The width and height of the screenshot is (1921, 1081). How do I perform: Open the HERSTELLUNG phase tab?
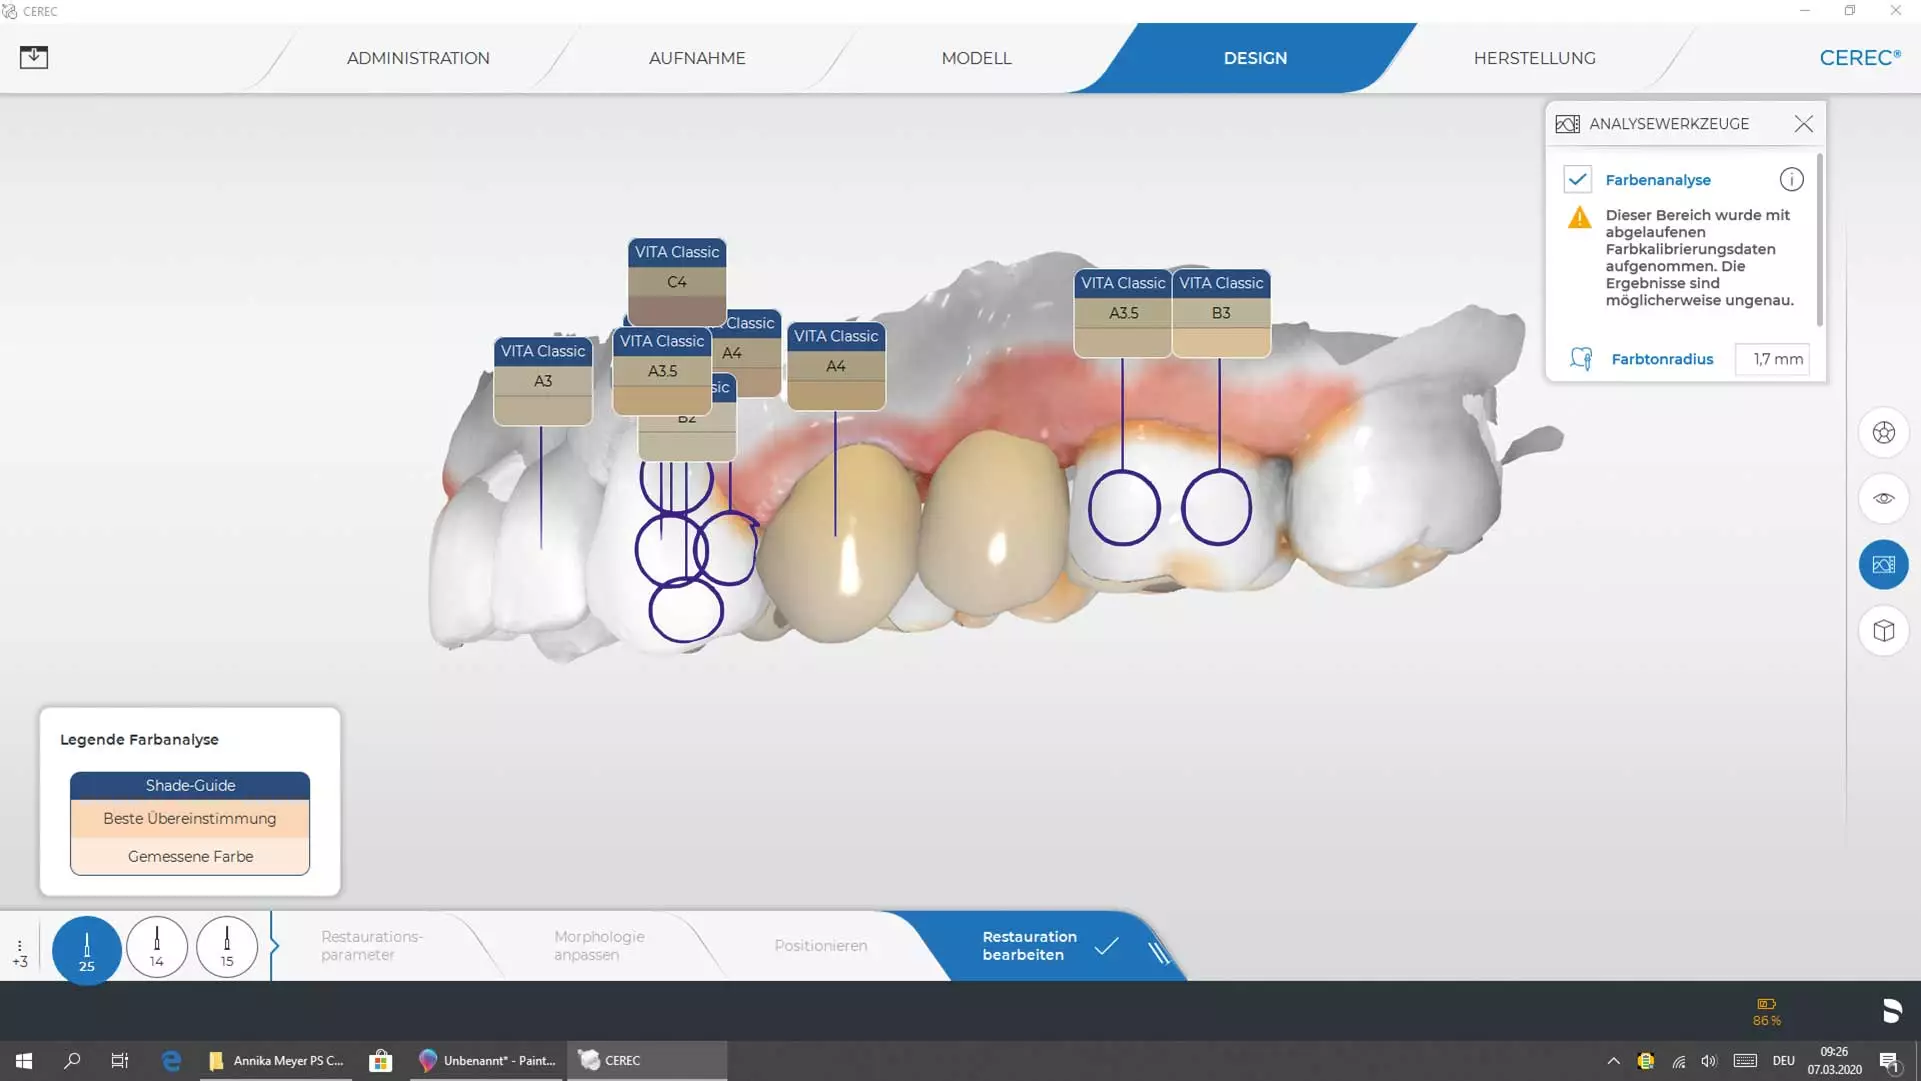1534,58
